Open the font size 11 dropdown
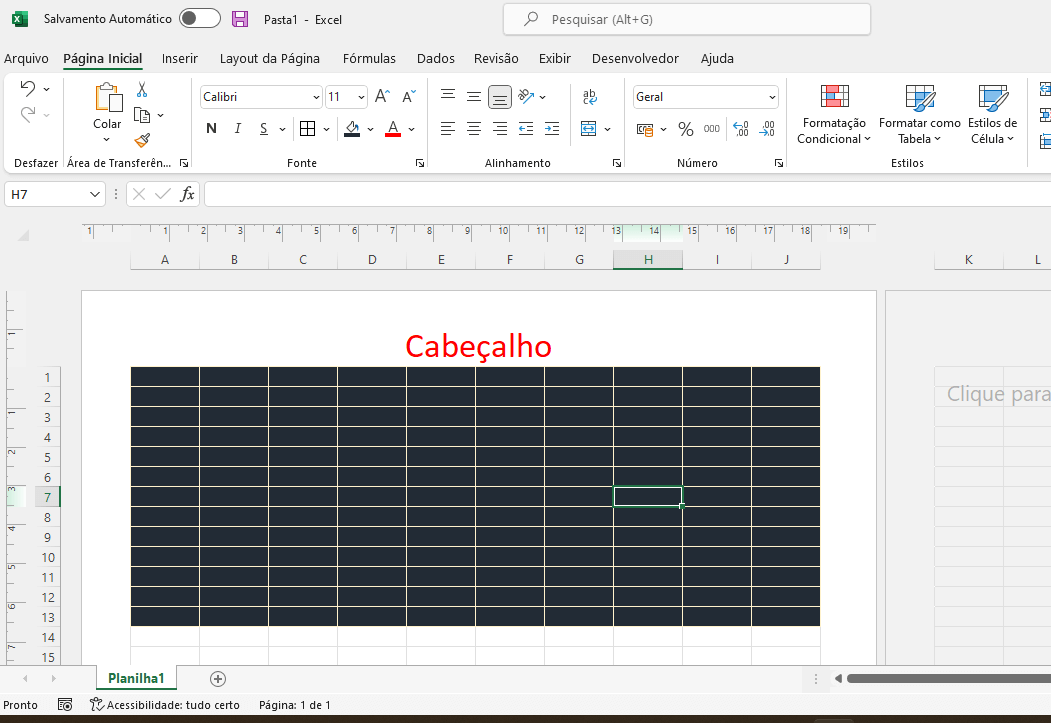The height and width of the screenshot is (723, 1051). pyautogui.click(x=361, y=97)
